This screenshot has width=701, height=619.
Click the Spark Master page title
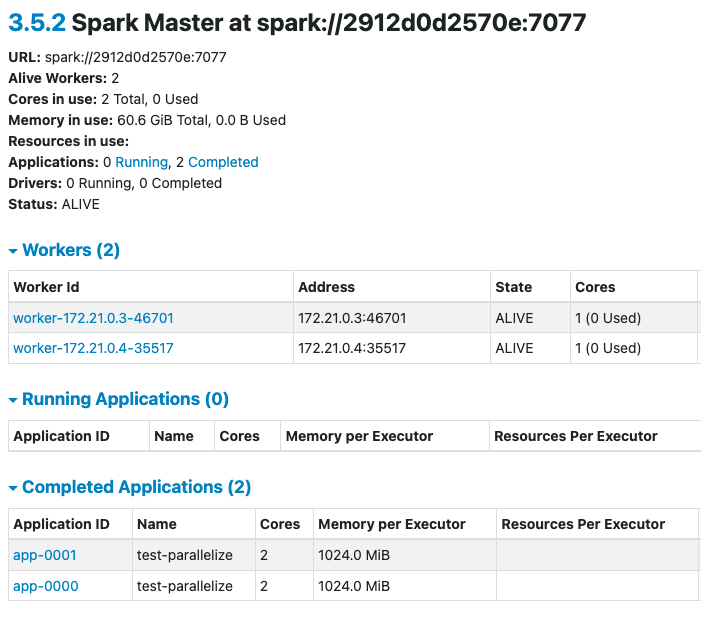(297, 22)
